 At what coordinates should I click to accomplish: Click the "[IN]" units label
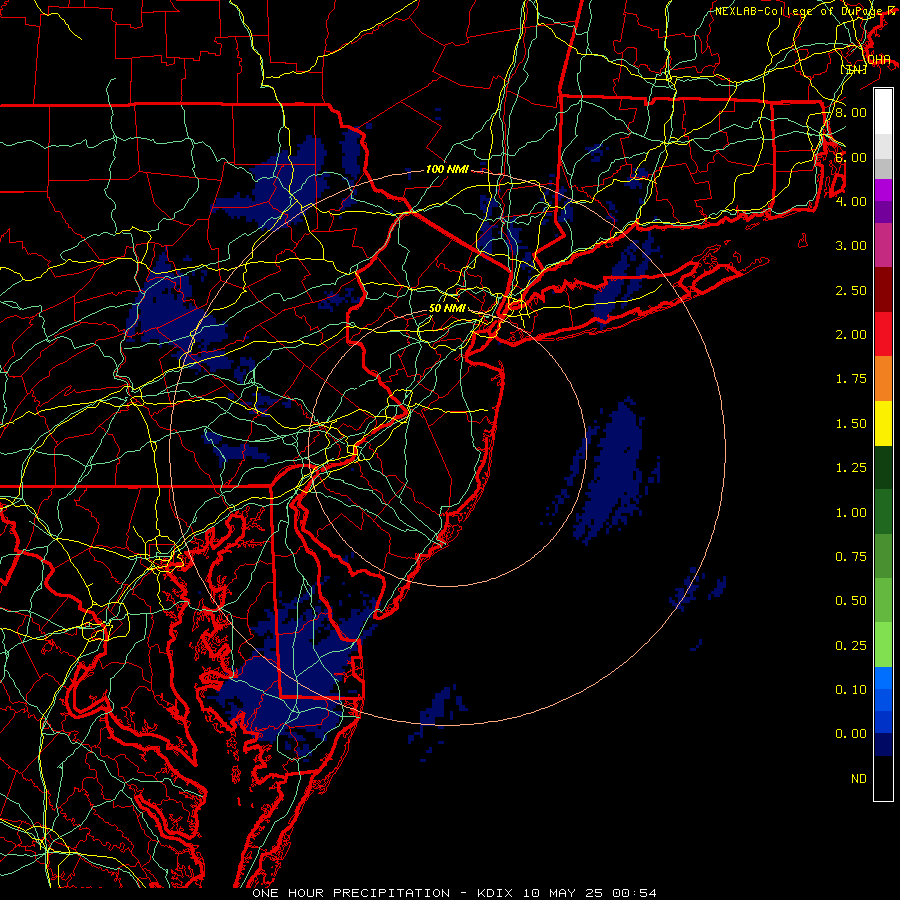(854, 69)
